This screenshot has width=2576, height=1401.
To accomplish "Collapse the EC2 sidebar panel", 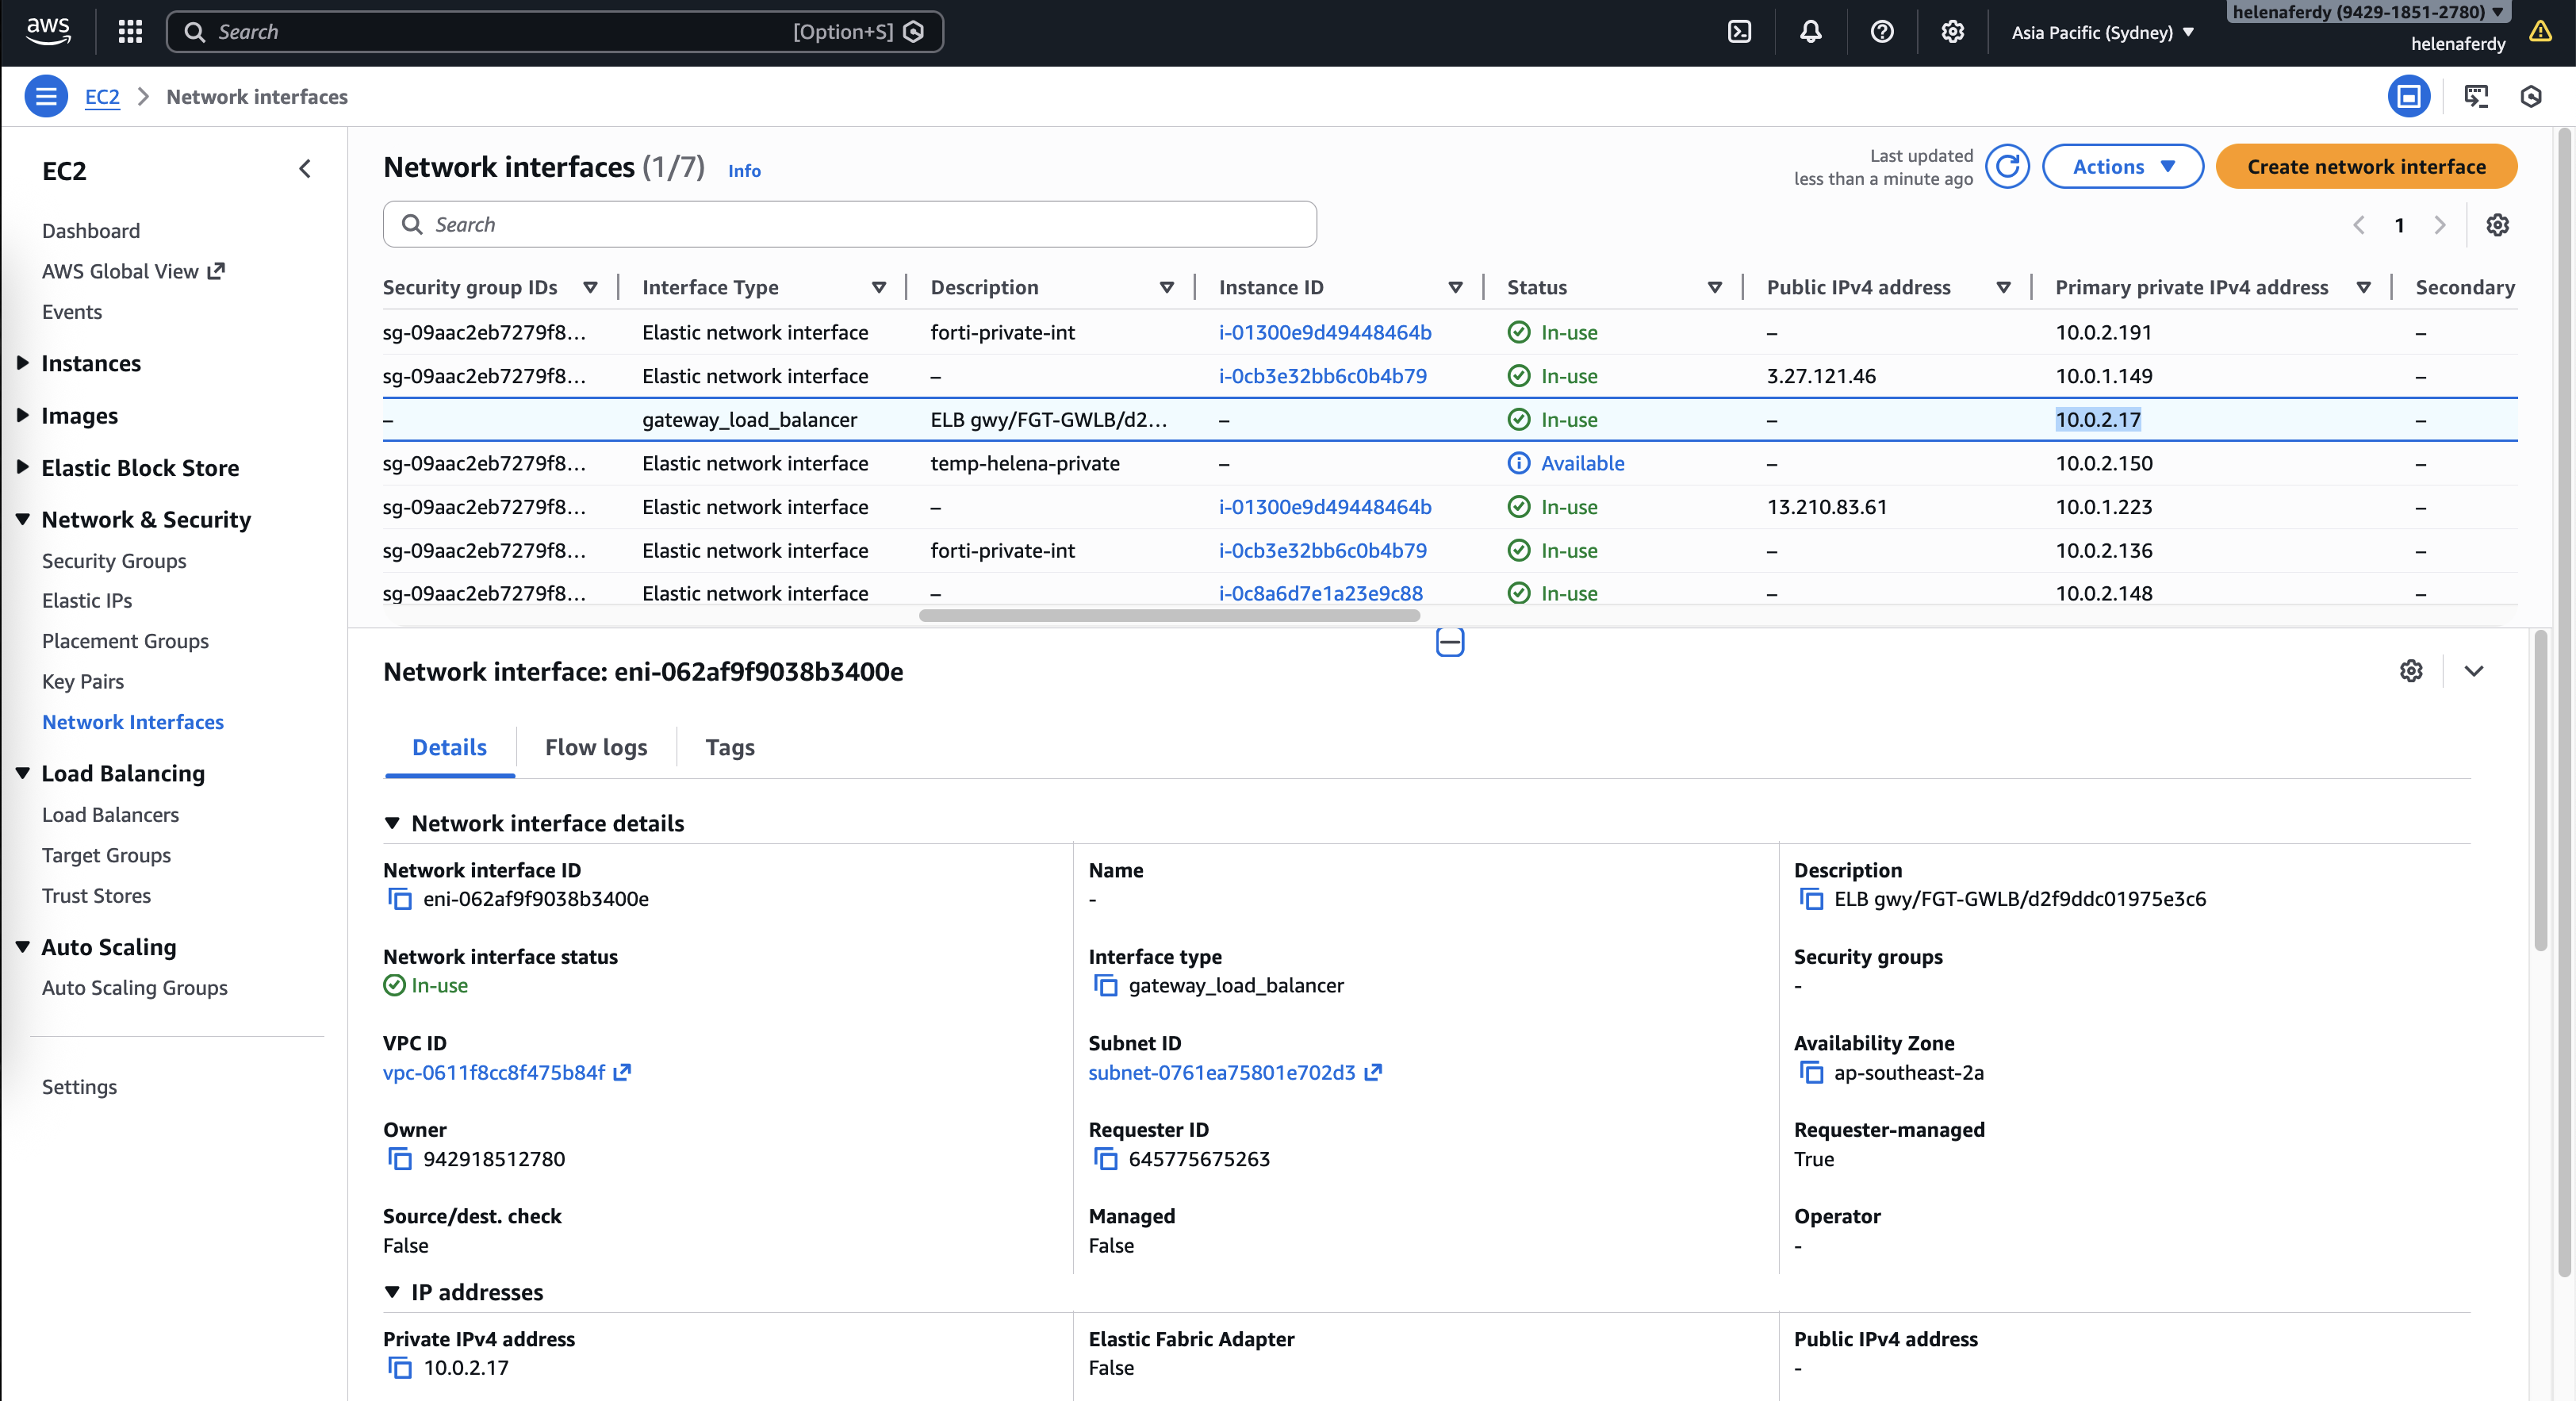I will coord(305,169).
